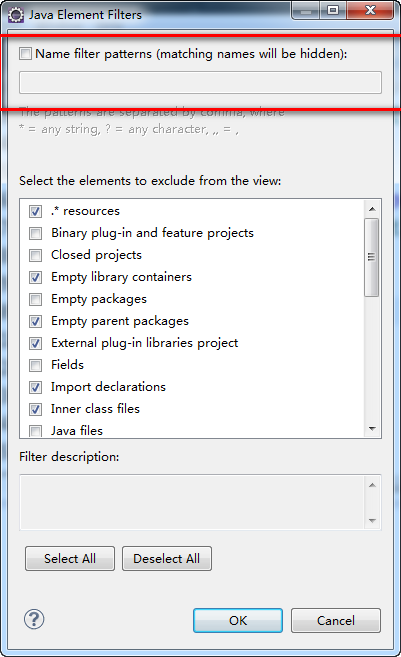Select 'Empty parent packages' row text
Image resolution: width=401 pixels, height=657 pixels.
120,321
